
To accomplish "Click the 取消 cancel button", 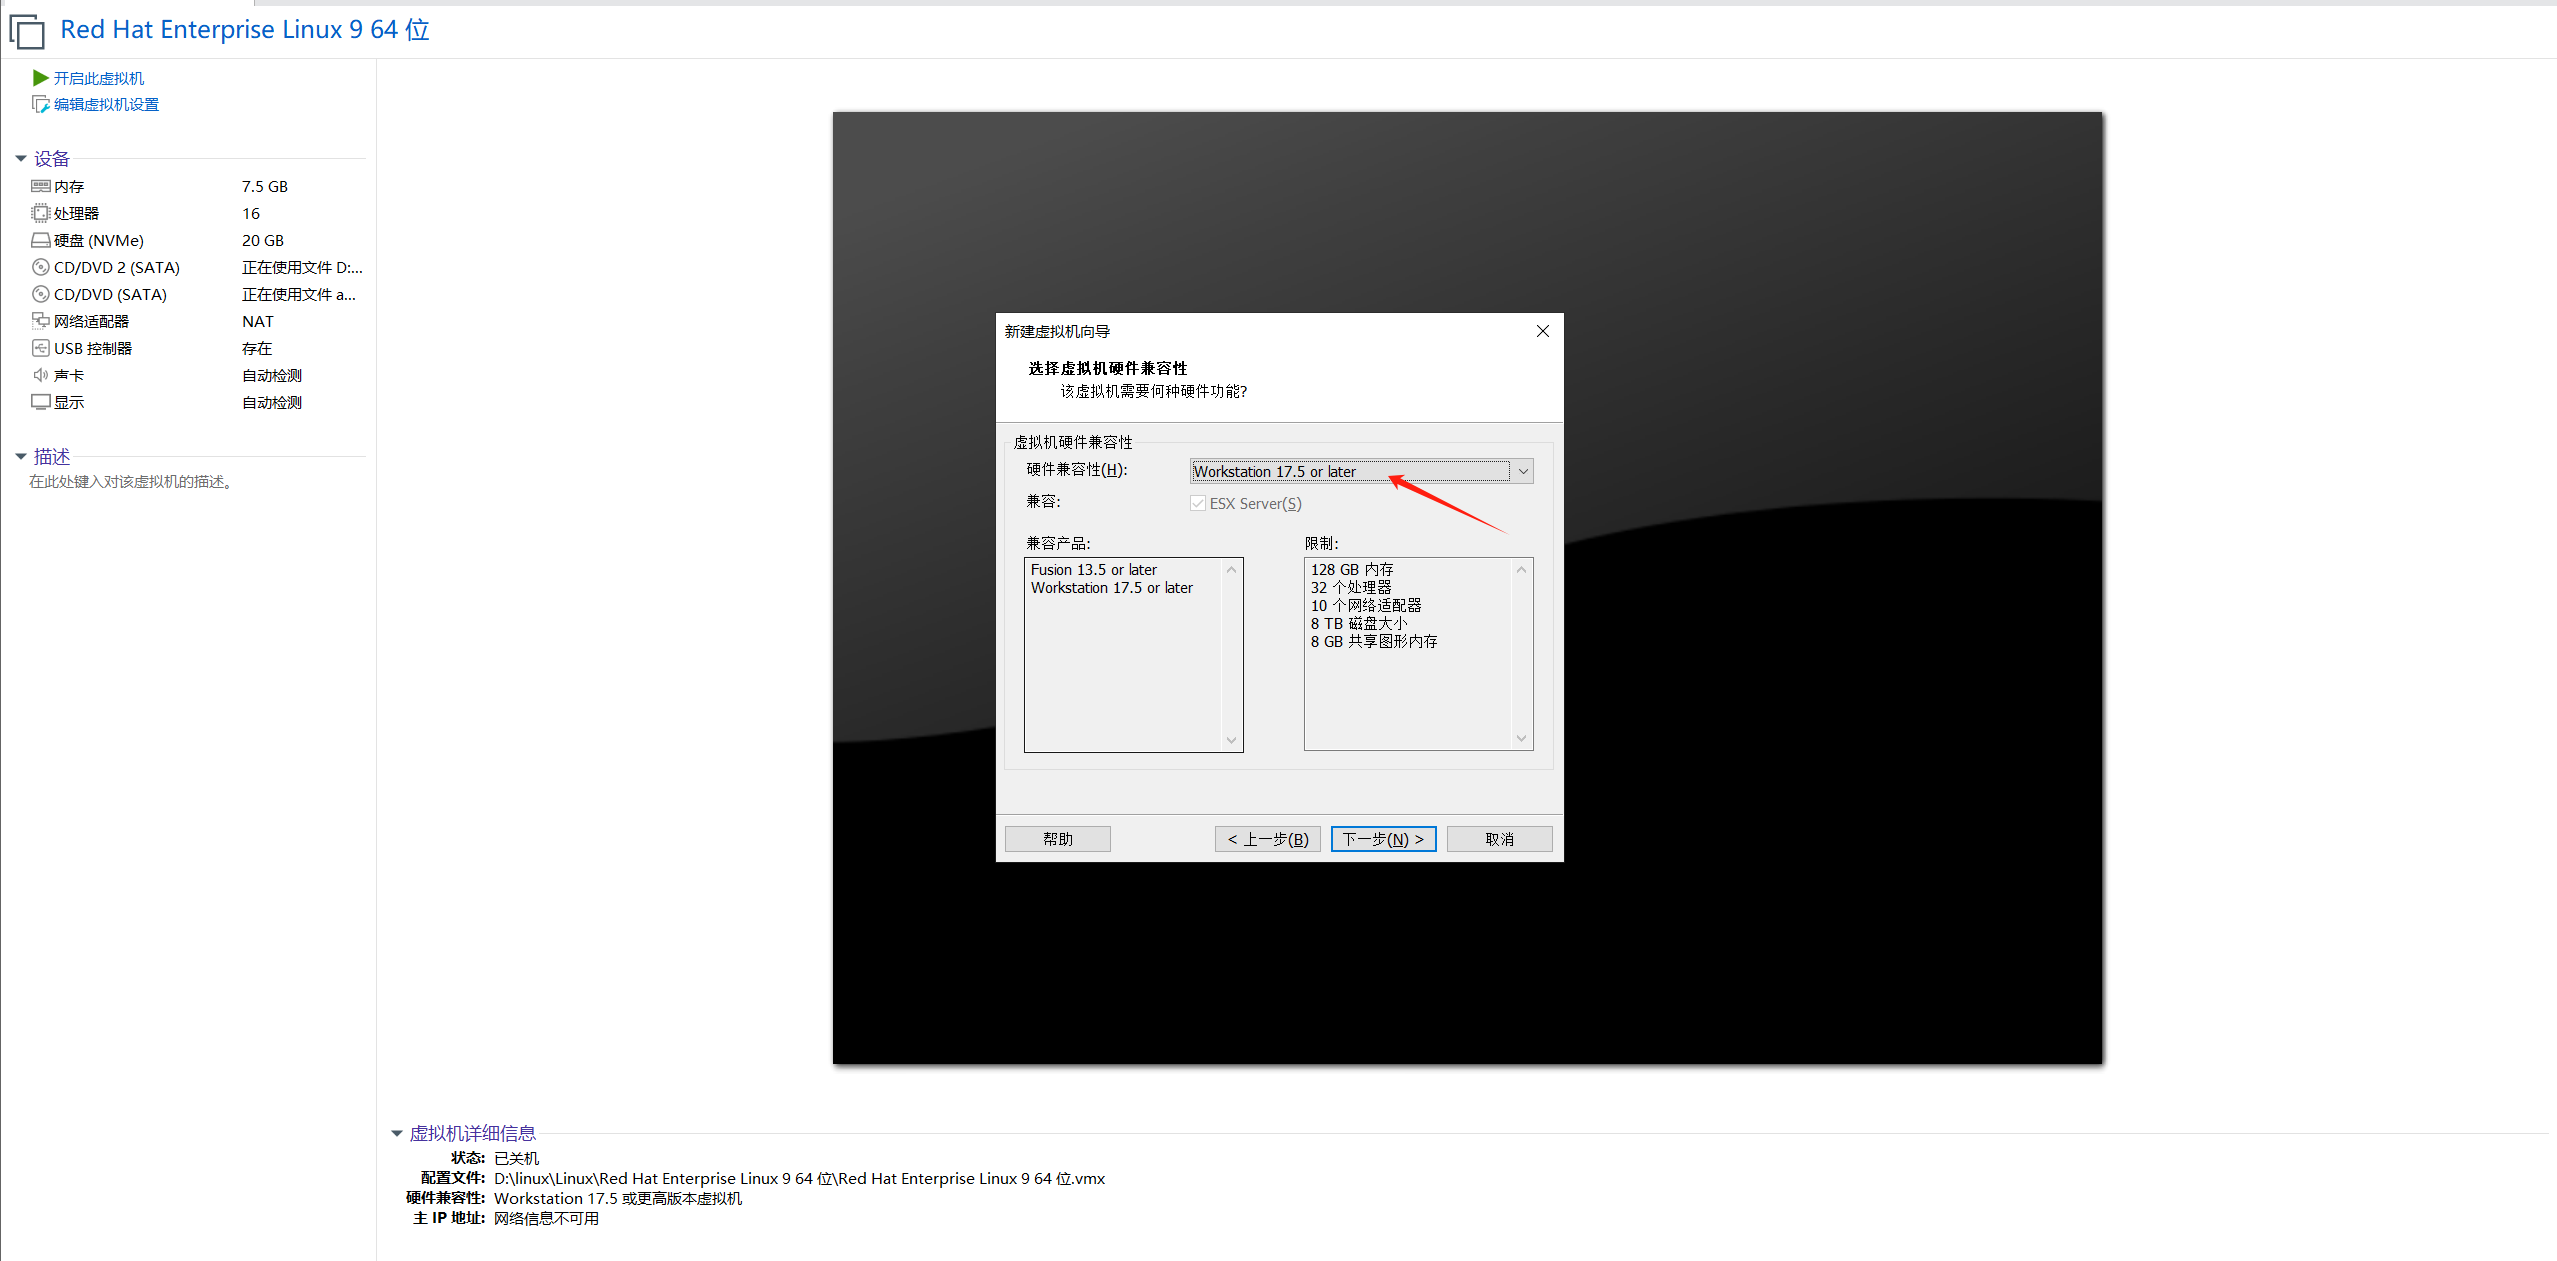I will [1500, 839].
